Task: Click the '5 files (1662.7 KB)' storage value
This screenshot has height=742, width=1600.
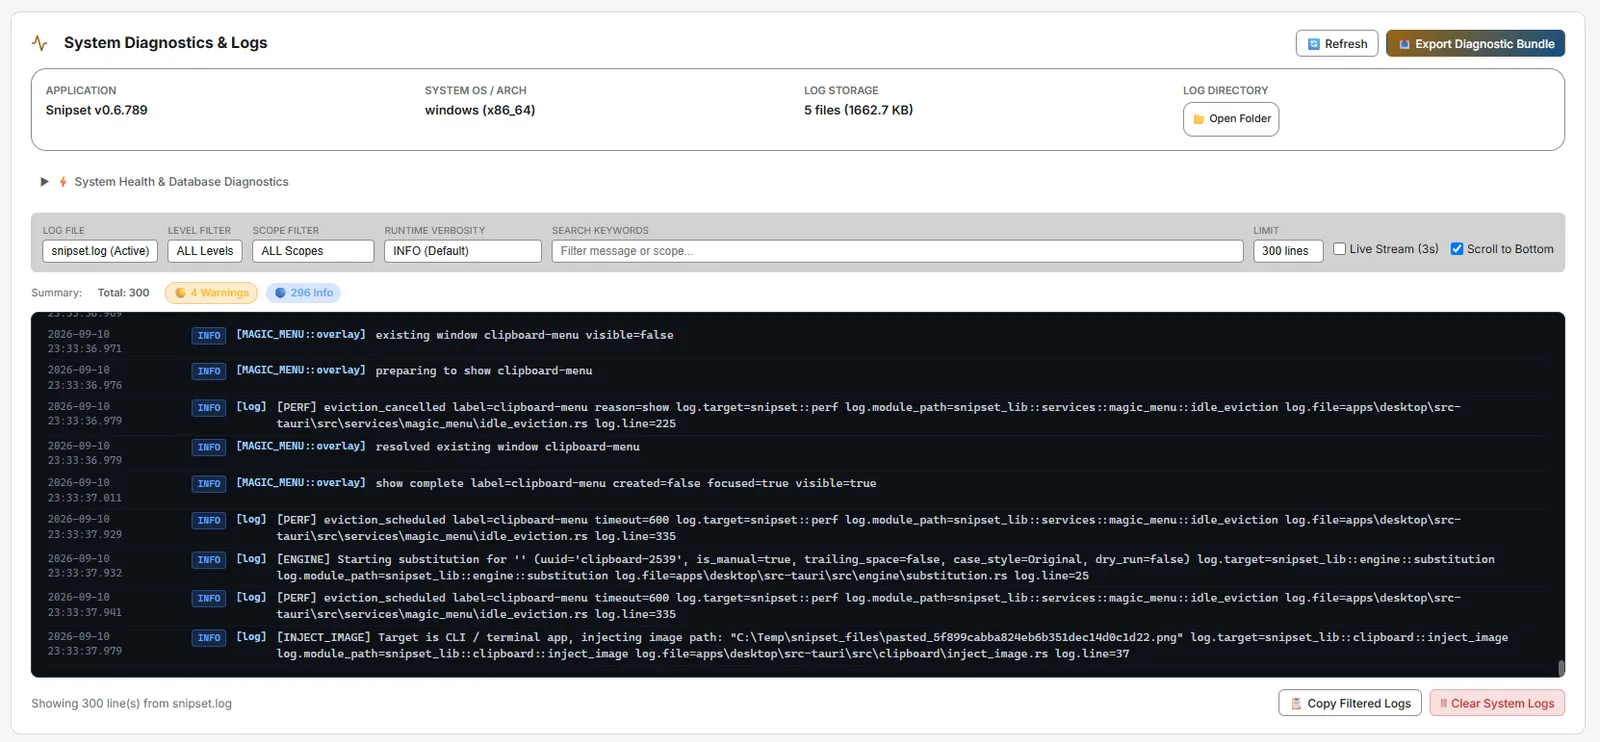Action: click(858, 110)
